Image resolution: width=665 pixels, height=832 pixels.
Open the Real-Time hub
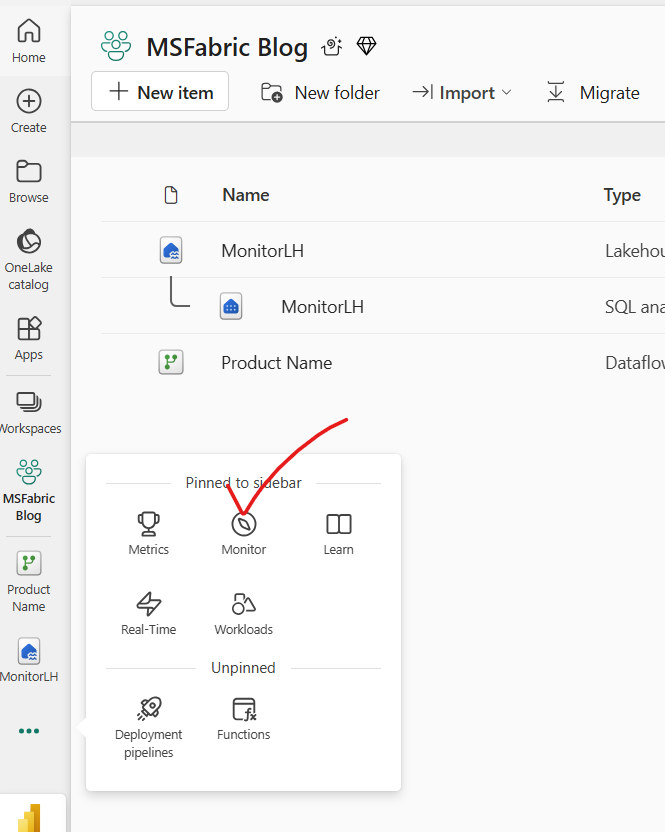click(x=149, y=613)
